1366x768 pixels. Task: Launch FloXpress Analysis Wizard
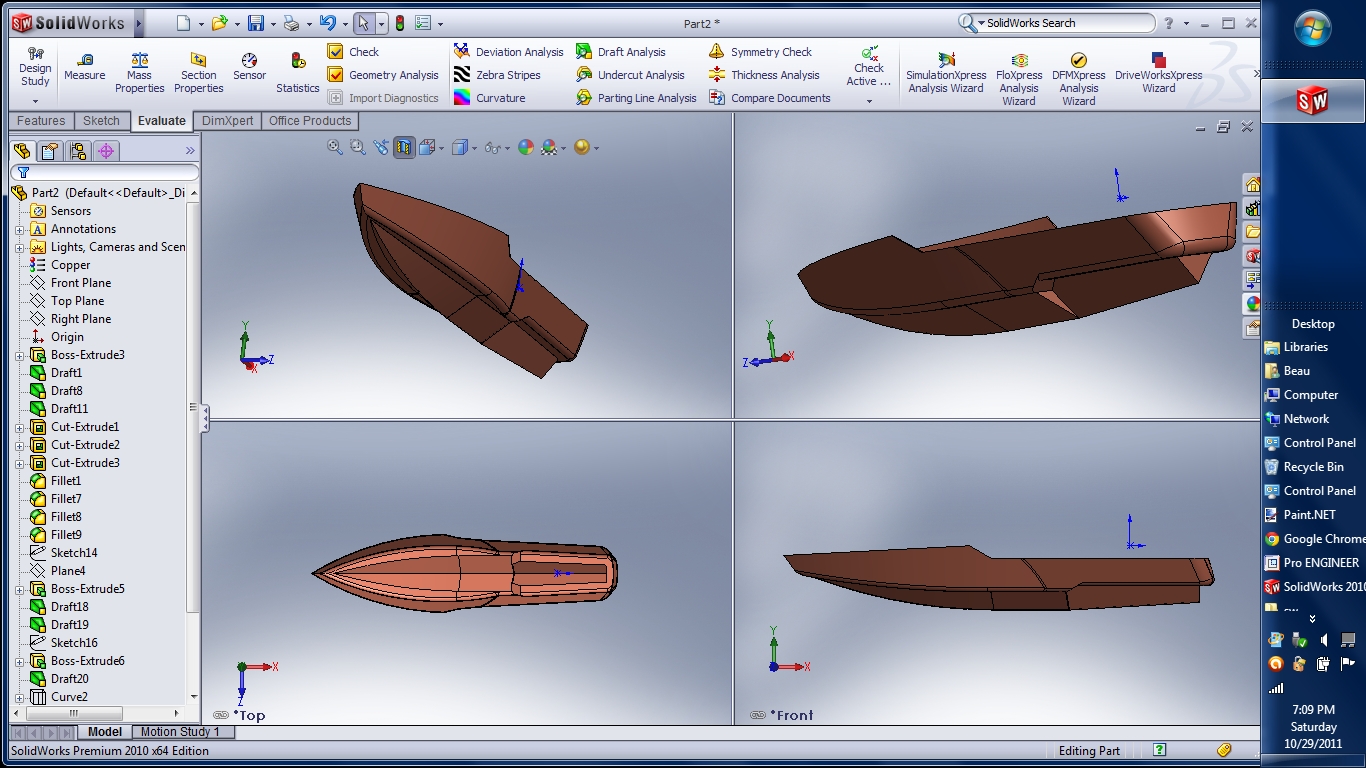[x=1019, y=79]
